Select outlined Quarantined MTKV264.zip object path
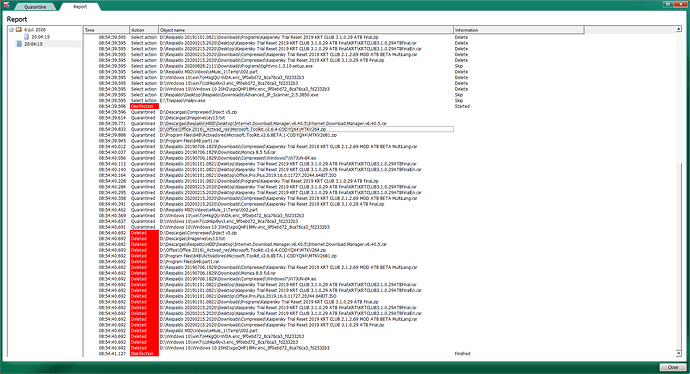 306,129
